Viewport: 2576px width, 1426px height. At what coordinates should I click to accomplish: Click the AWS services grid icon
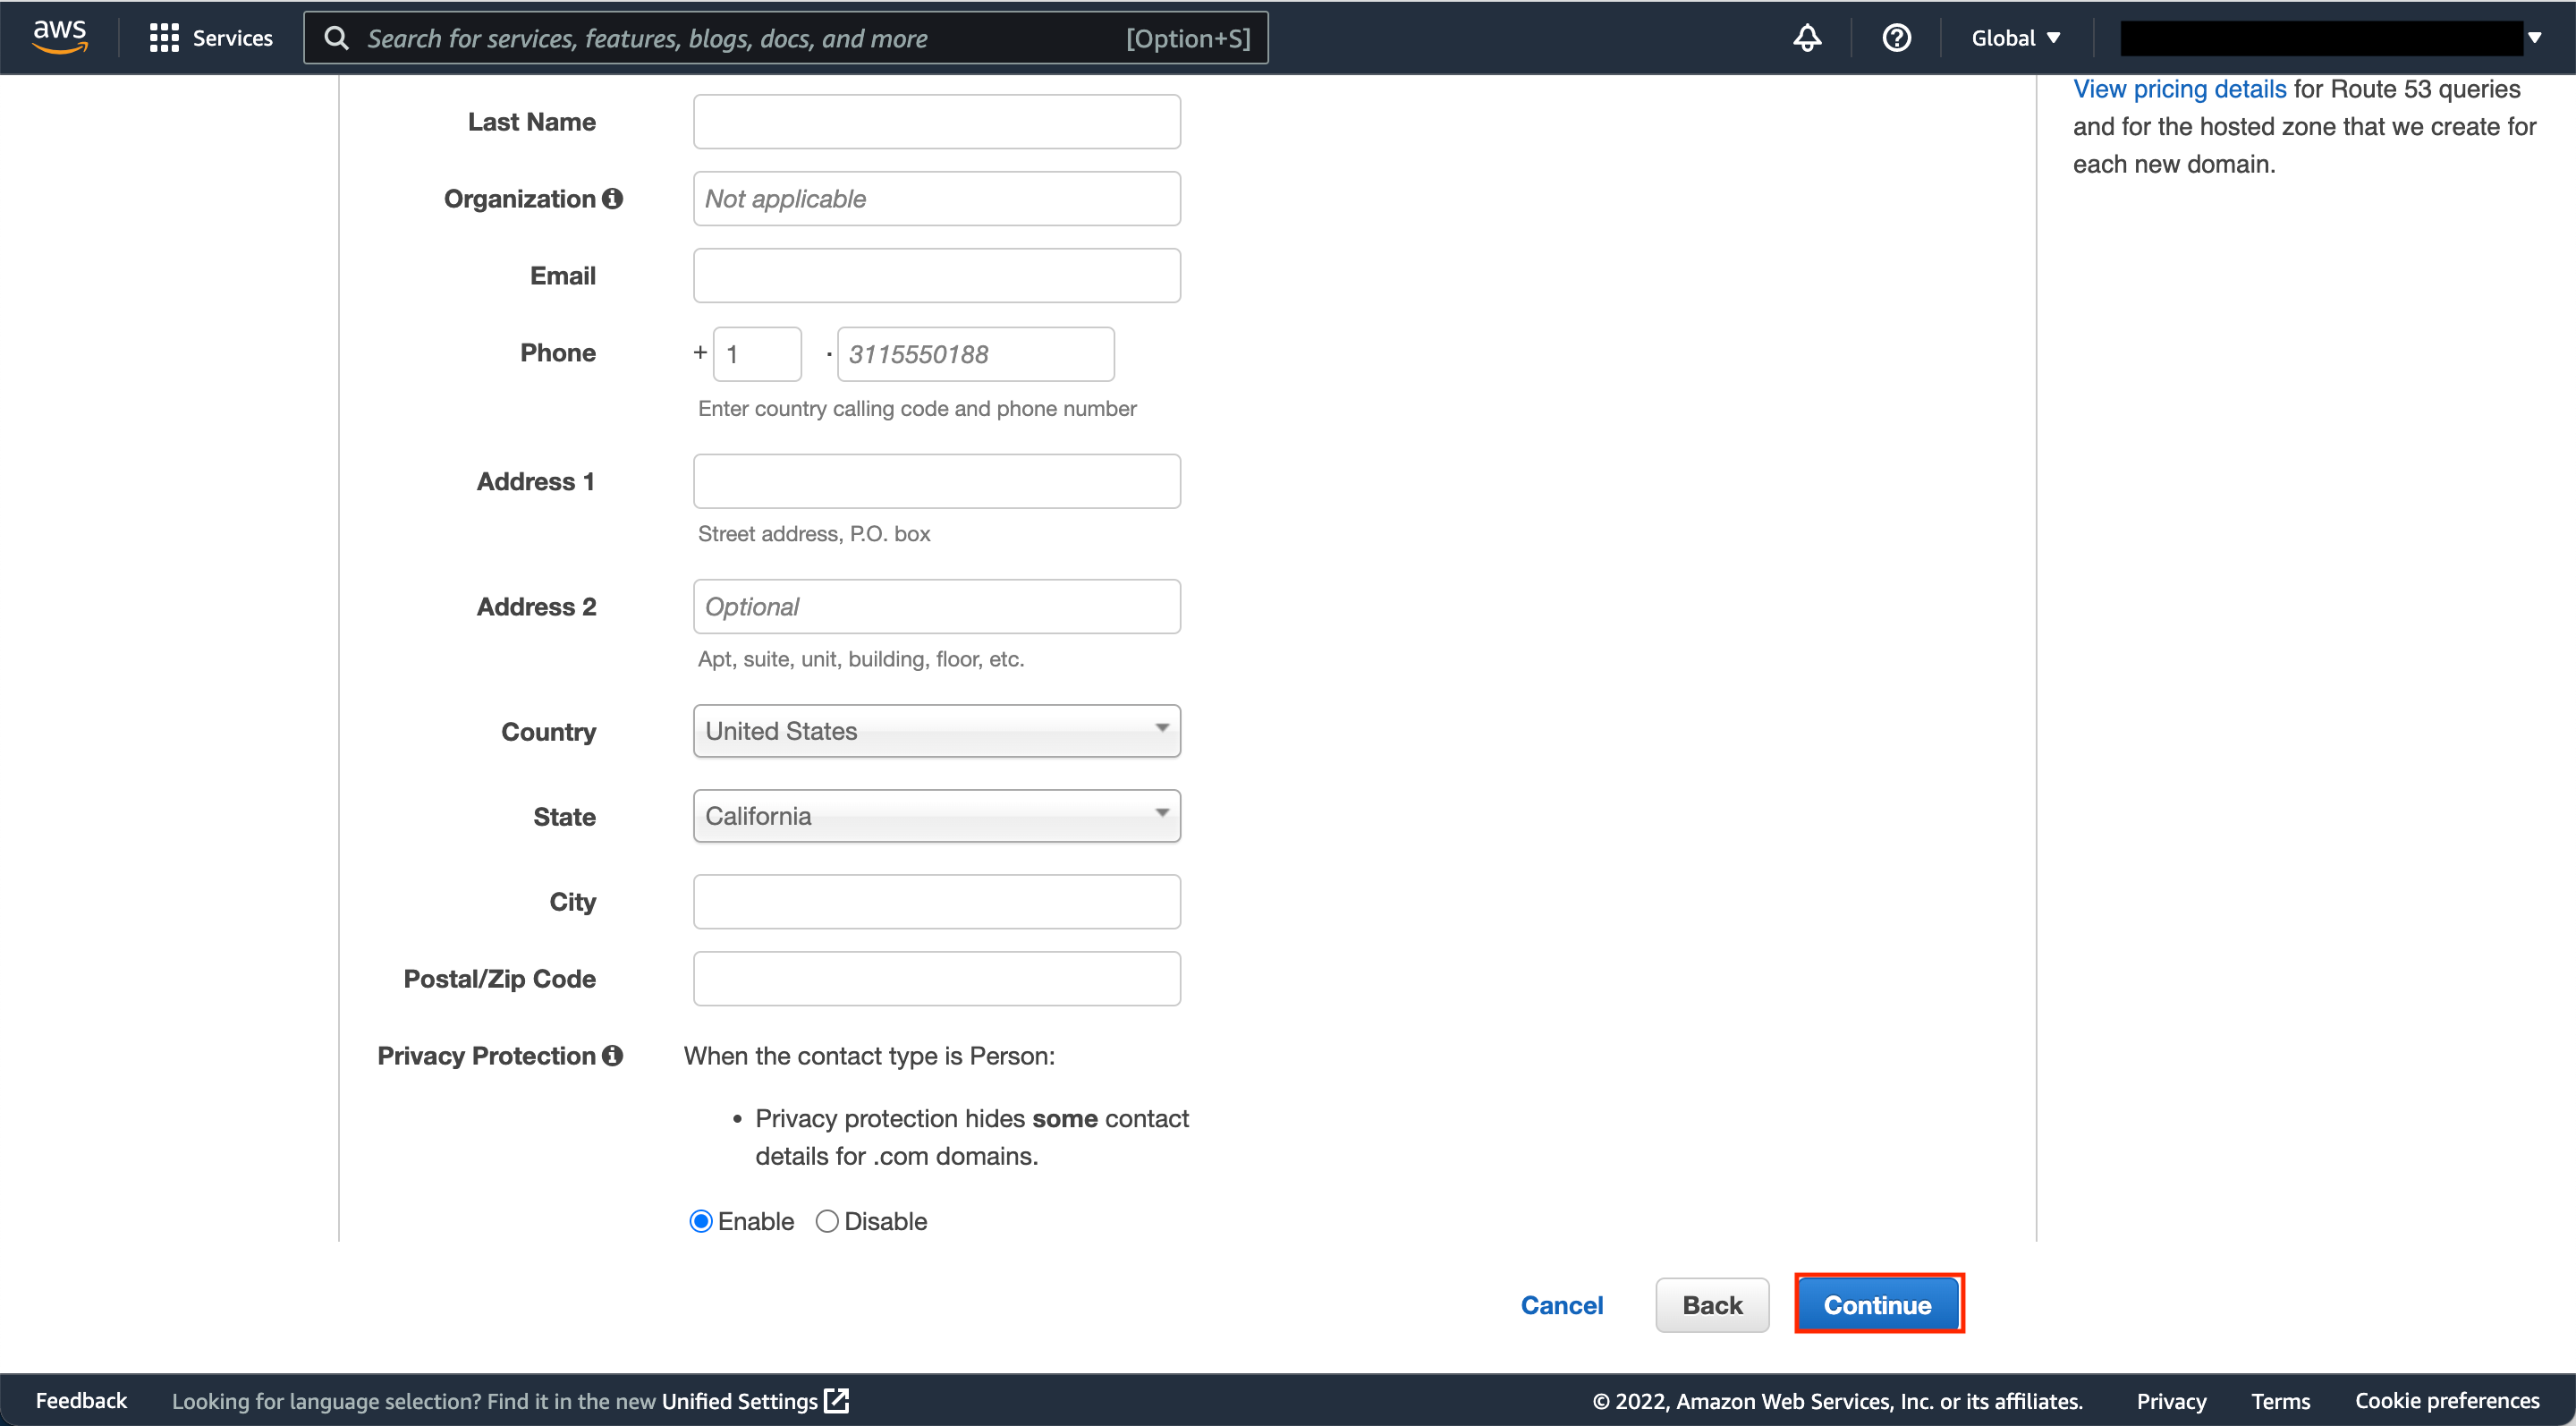[166, 37]
